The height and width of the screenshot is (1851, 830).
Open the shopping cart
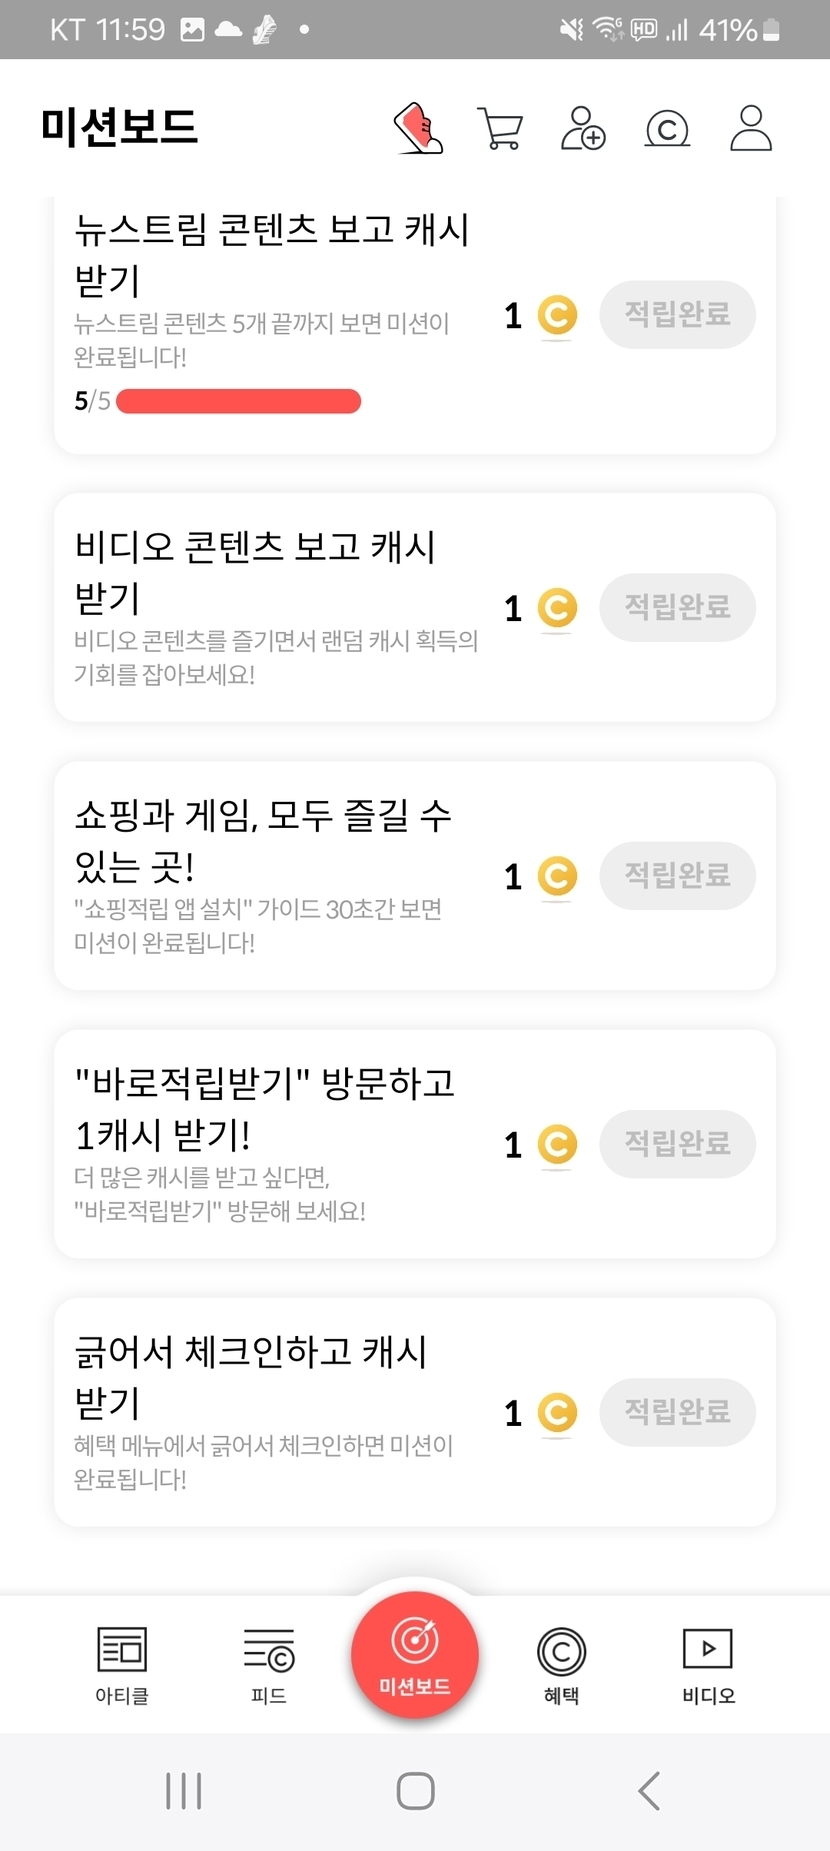[x=500, y=128]
